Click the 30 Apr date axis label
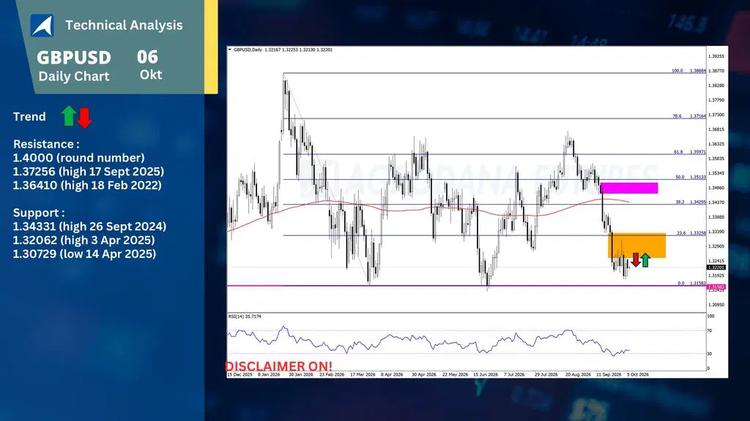This screenshot has width=750, height=421. pyautogui.click(x=424, y=375)
